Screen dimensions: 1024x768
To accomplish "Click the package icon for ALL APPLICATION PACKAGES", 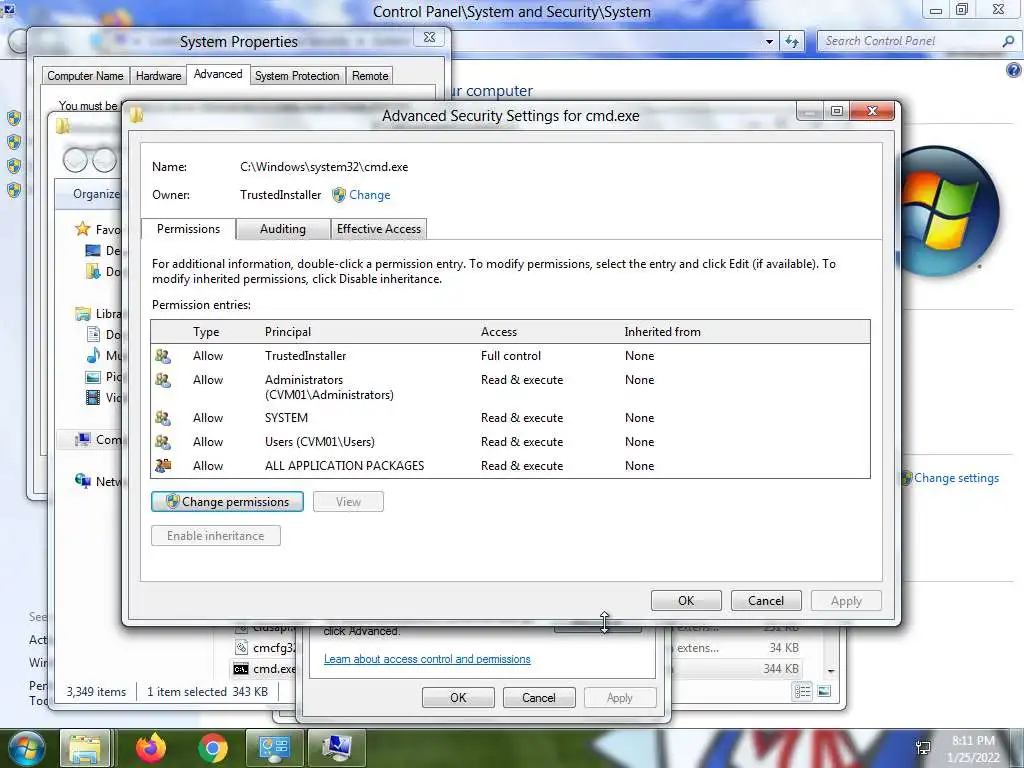I will (x=163, y=466).
